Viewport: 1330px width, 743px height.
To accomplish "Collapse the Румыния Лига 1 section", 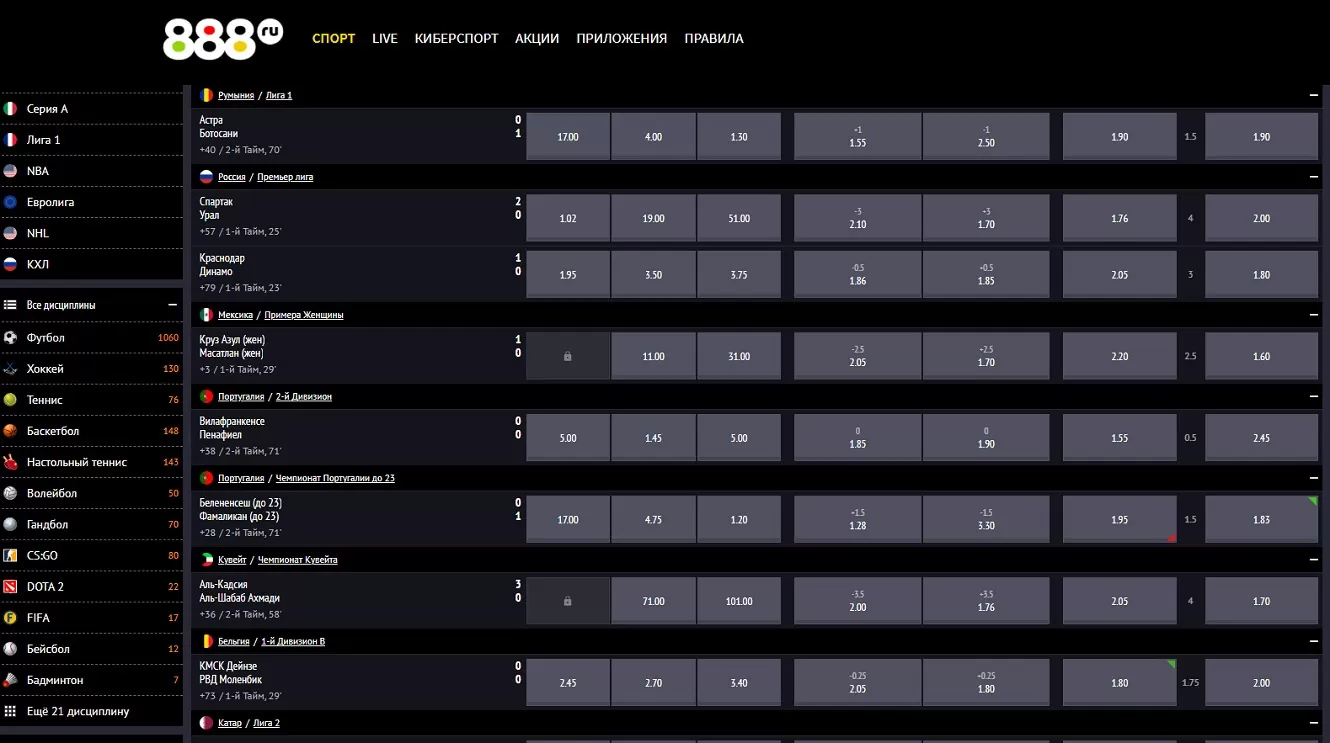I will pos(1313,95).
